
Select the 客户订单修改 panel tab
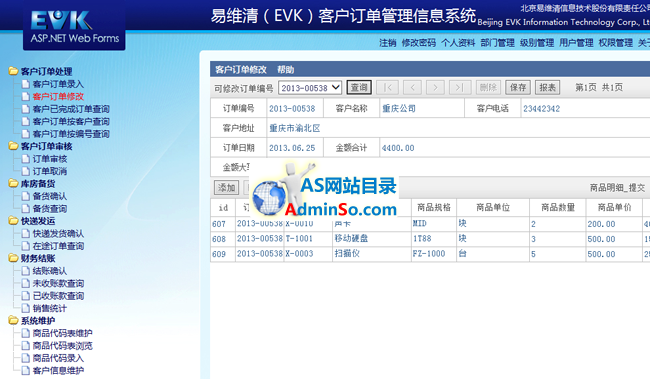tap(241, 70)
